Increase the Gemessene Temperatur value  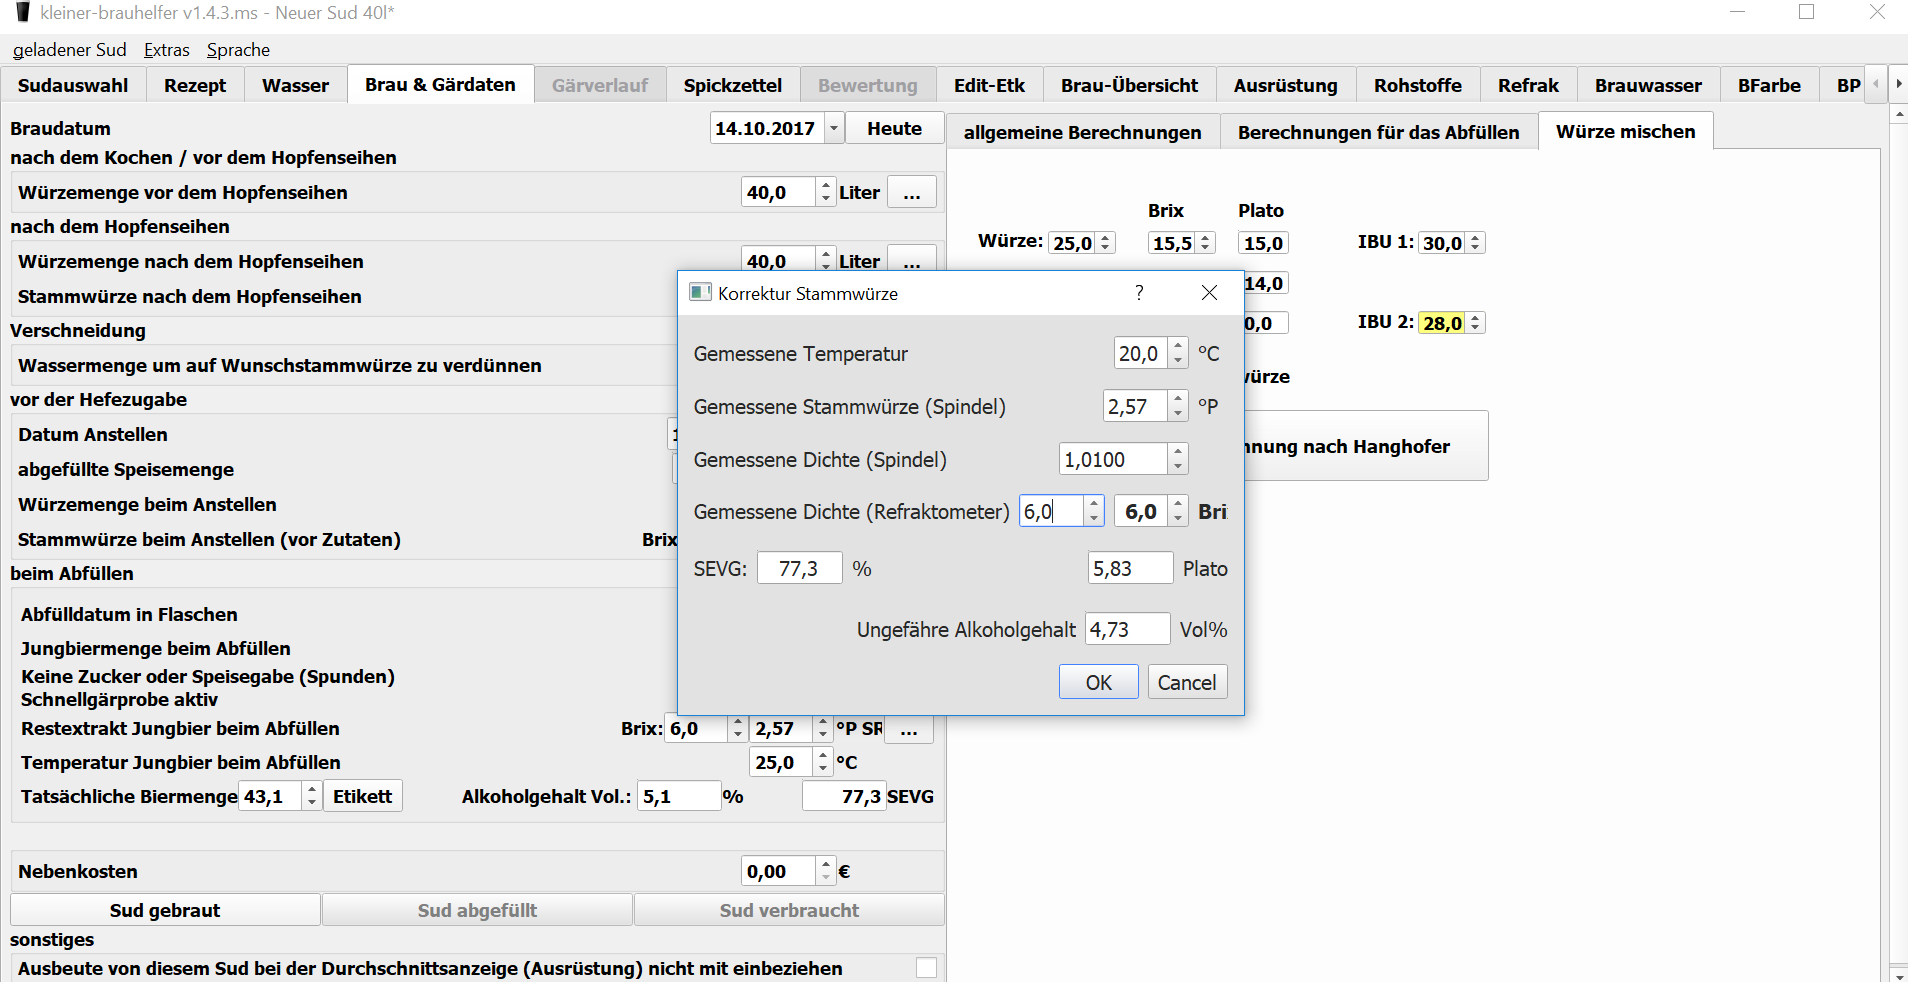(x=1178, y=347)
